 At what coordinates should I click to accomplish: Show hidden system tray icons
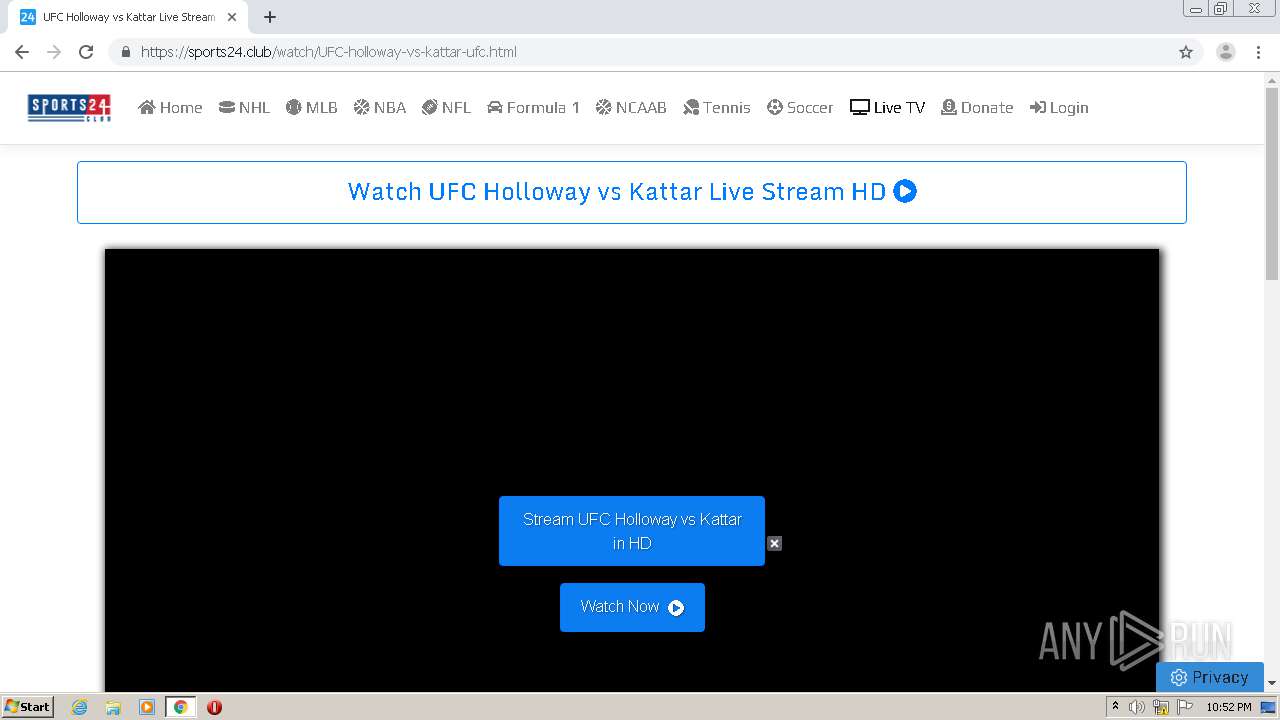(1115, 707)
